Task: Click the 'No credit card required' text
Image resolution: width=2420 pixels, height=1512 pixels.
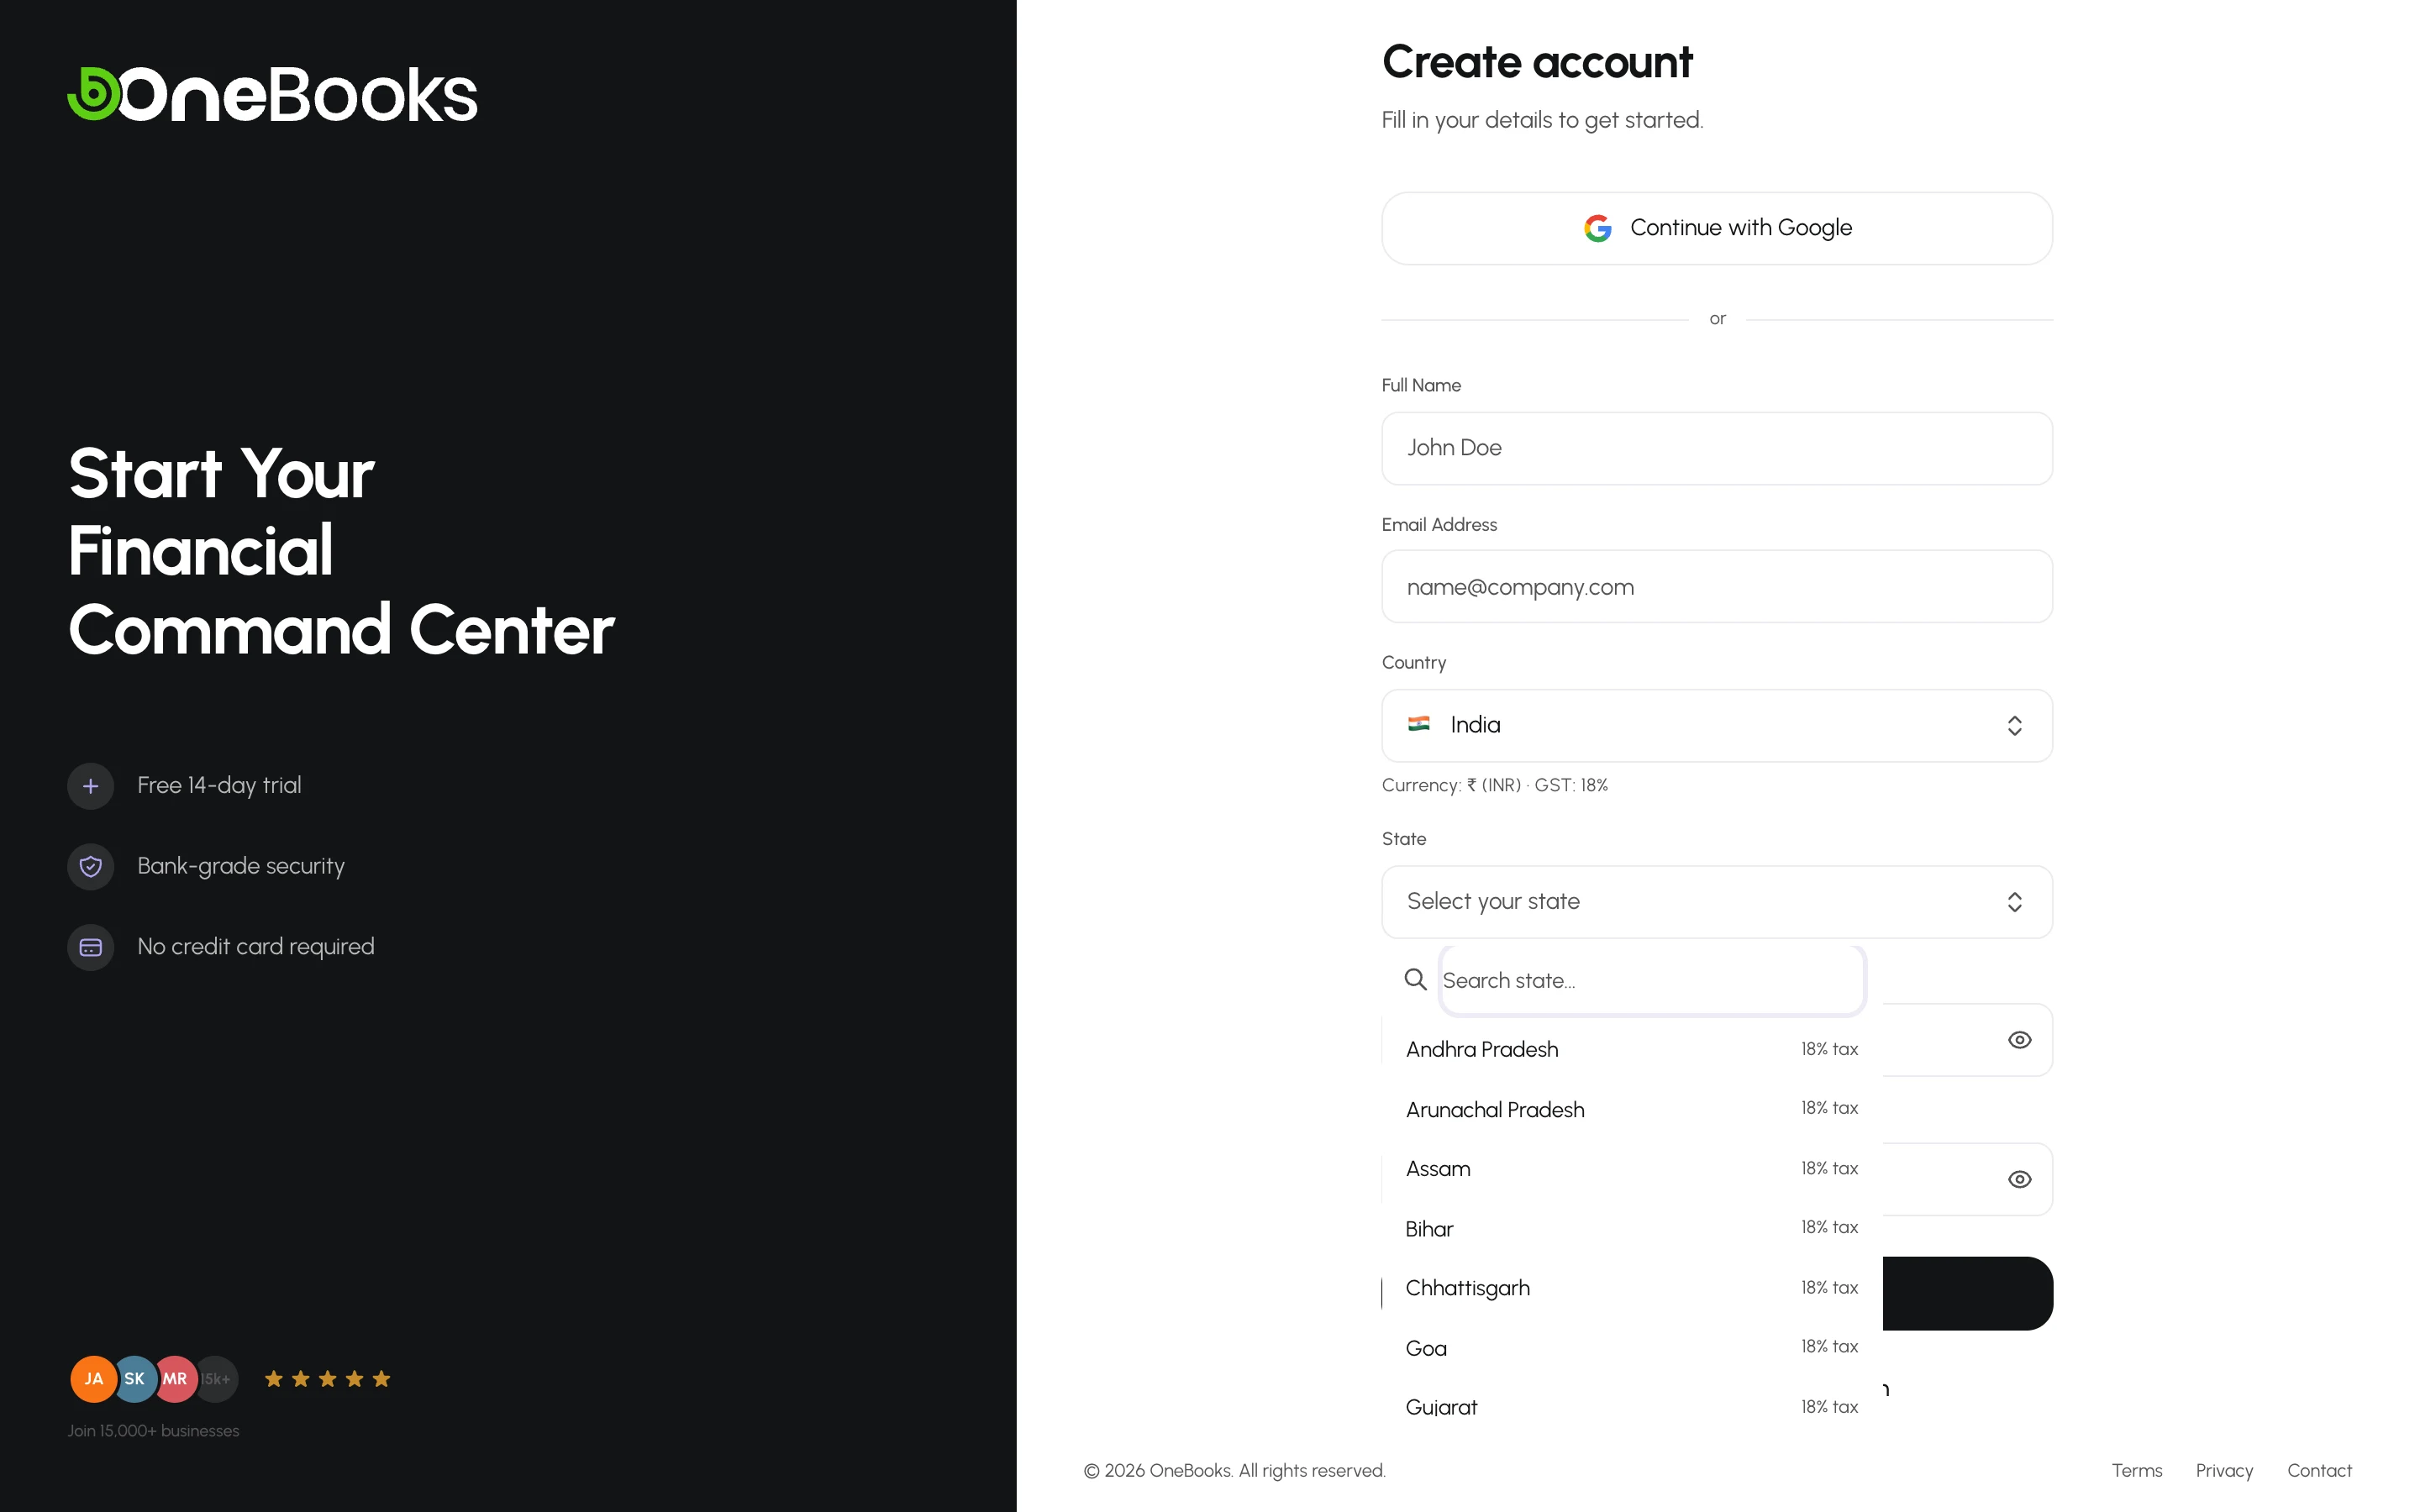Action: click(x=256, y=947)
